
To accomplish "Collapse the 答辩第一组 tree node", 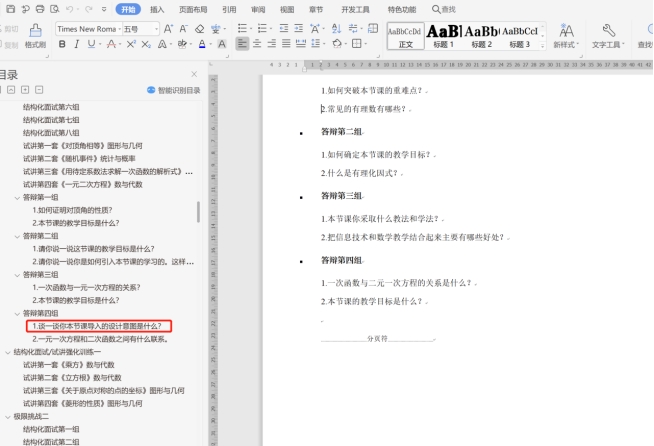I will point(17,198).
